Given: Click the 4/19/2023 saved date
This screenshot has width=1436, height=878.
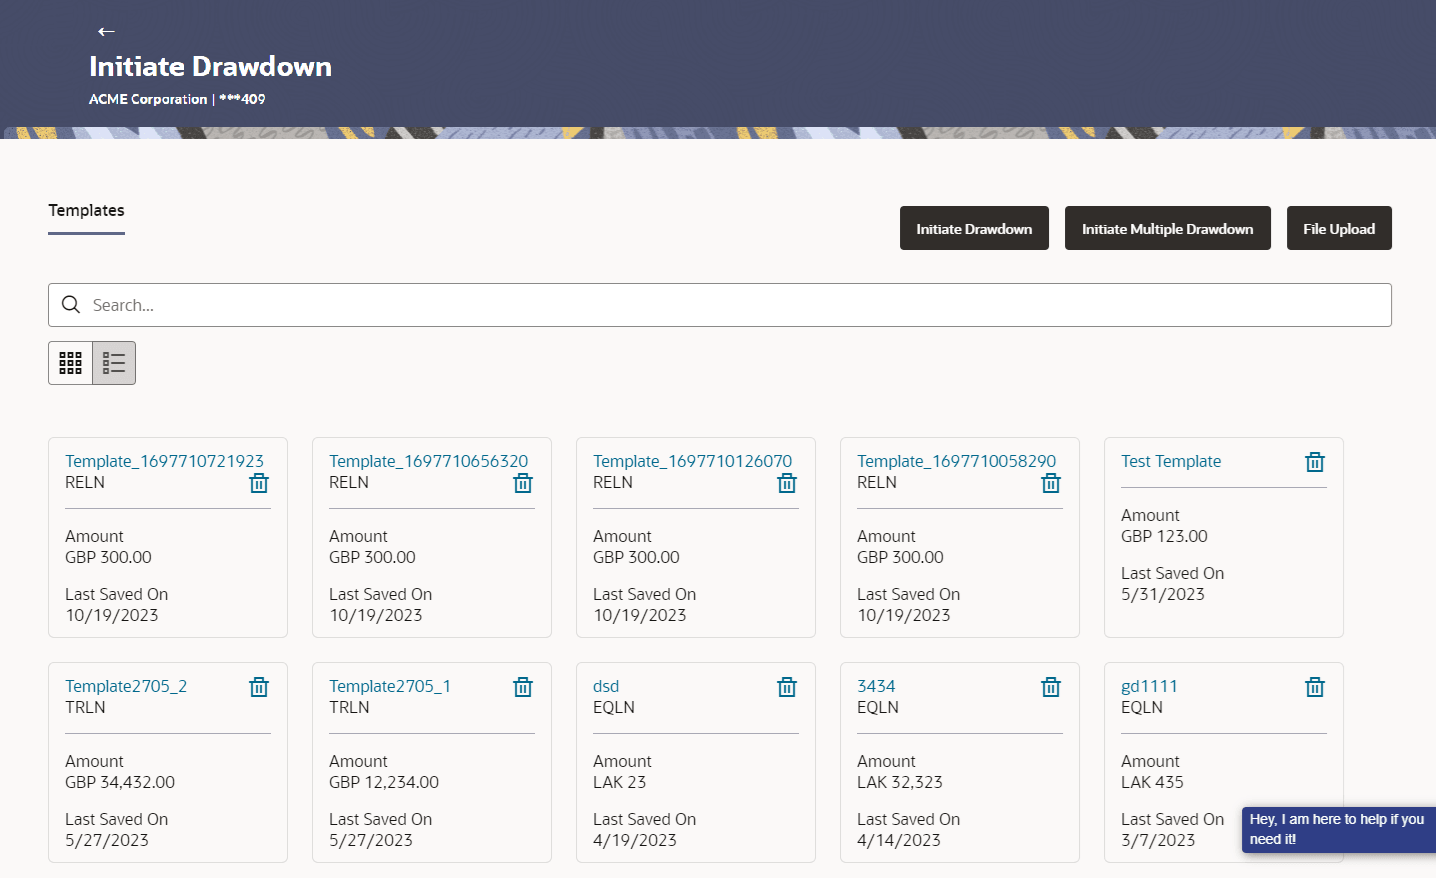Looking at the screenshot, I should tap(635, 840).
